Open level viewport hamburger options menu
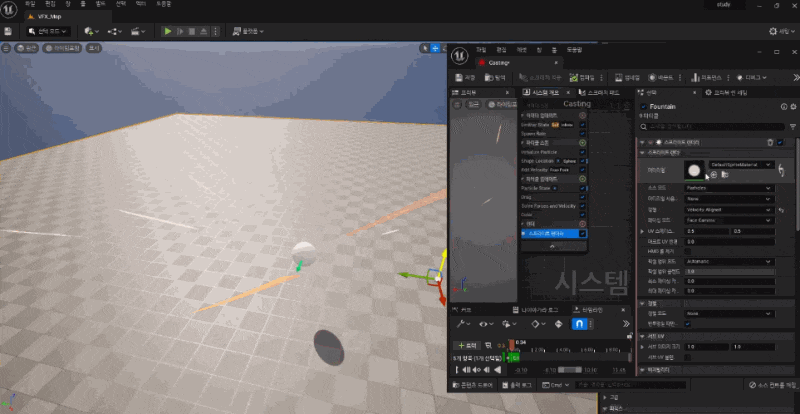 coord(6,48)
